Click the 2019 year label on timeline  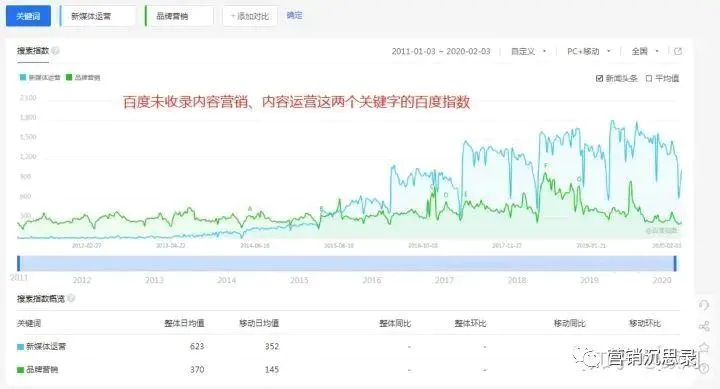pos(590,280)
